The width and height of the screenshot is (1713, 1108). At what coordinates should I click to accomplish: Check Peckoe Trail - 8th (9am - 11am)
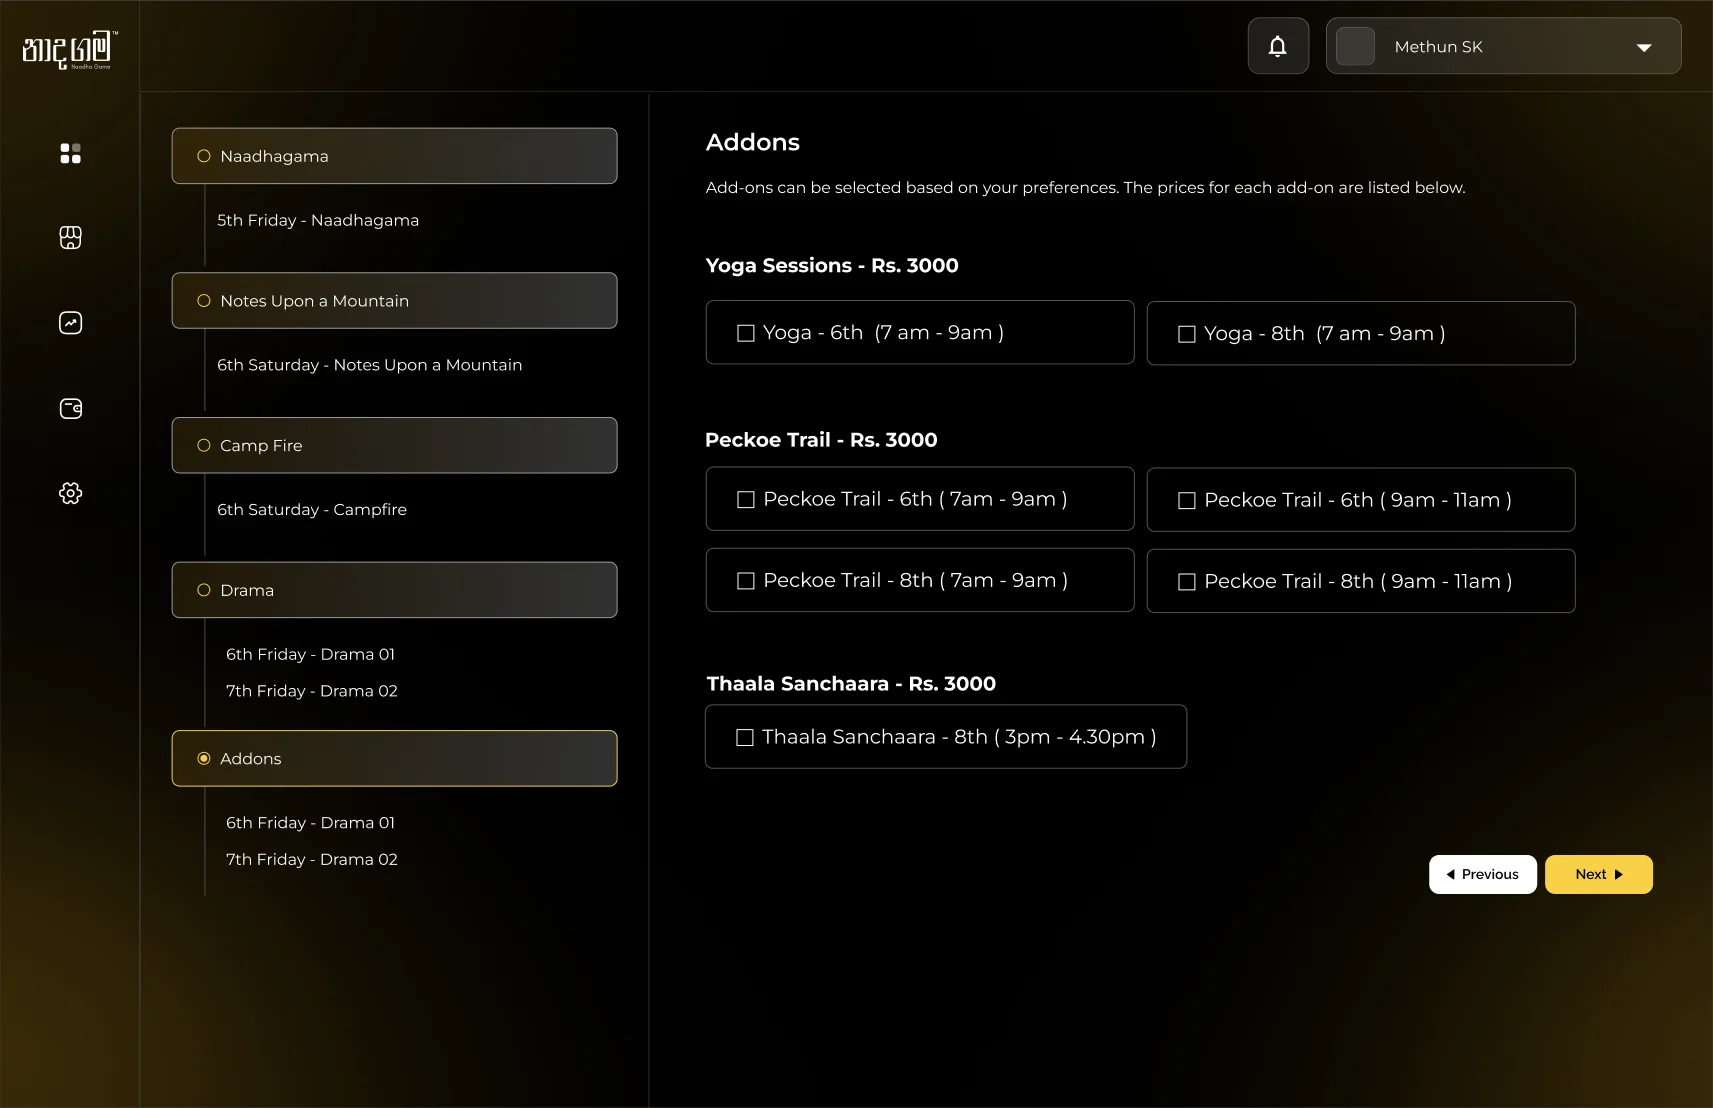click(1187, 582)
